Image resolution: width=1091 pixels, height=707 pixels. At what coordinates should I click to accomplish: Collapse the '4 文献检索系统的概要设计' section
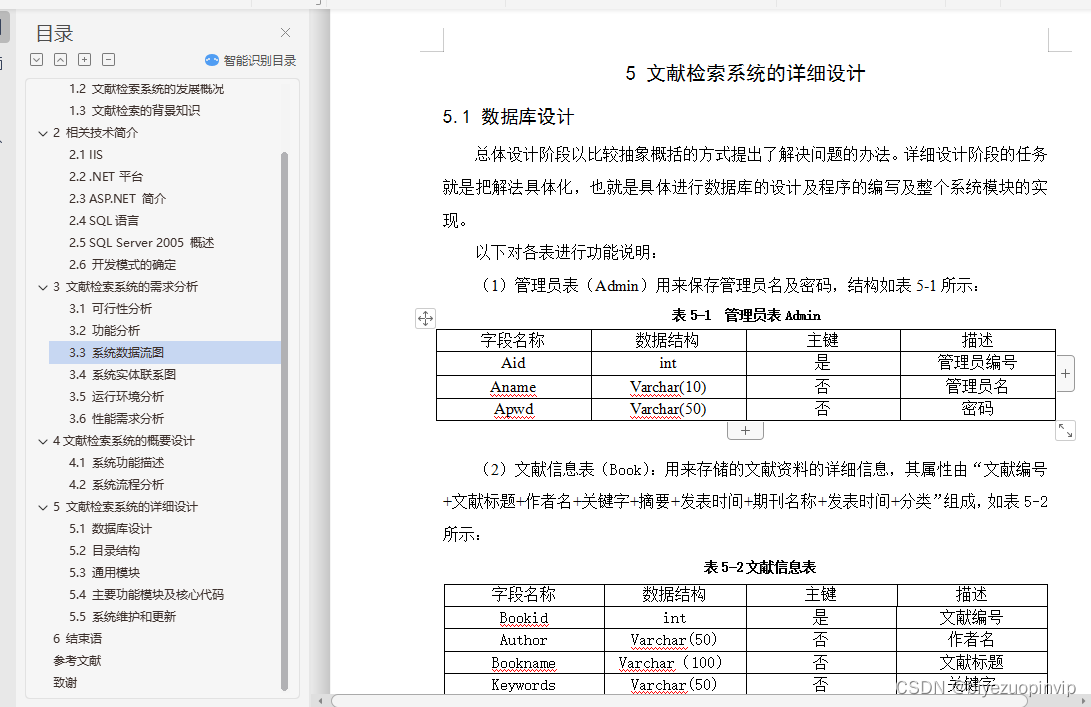43,441
